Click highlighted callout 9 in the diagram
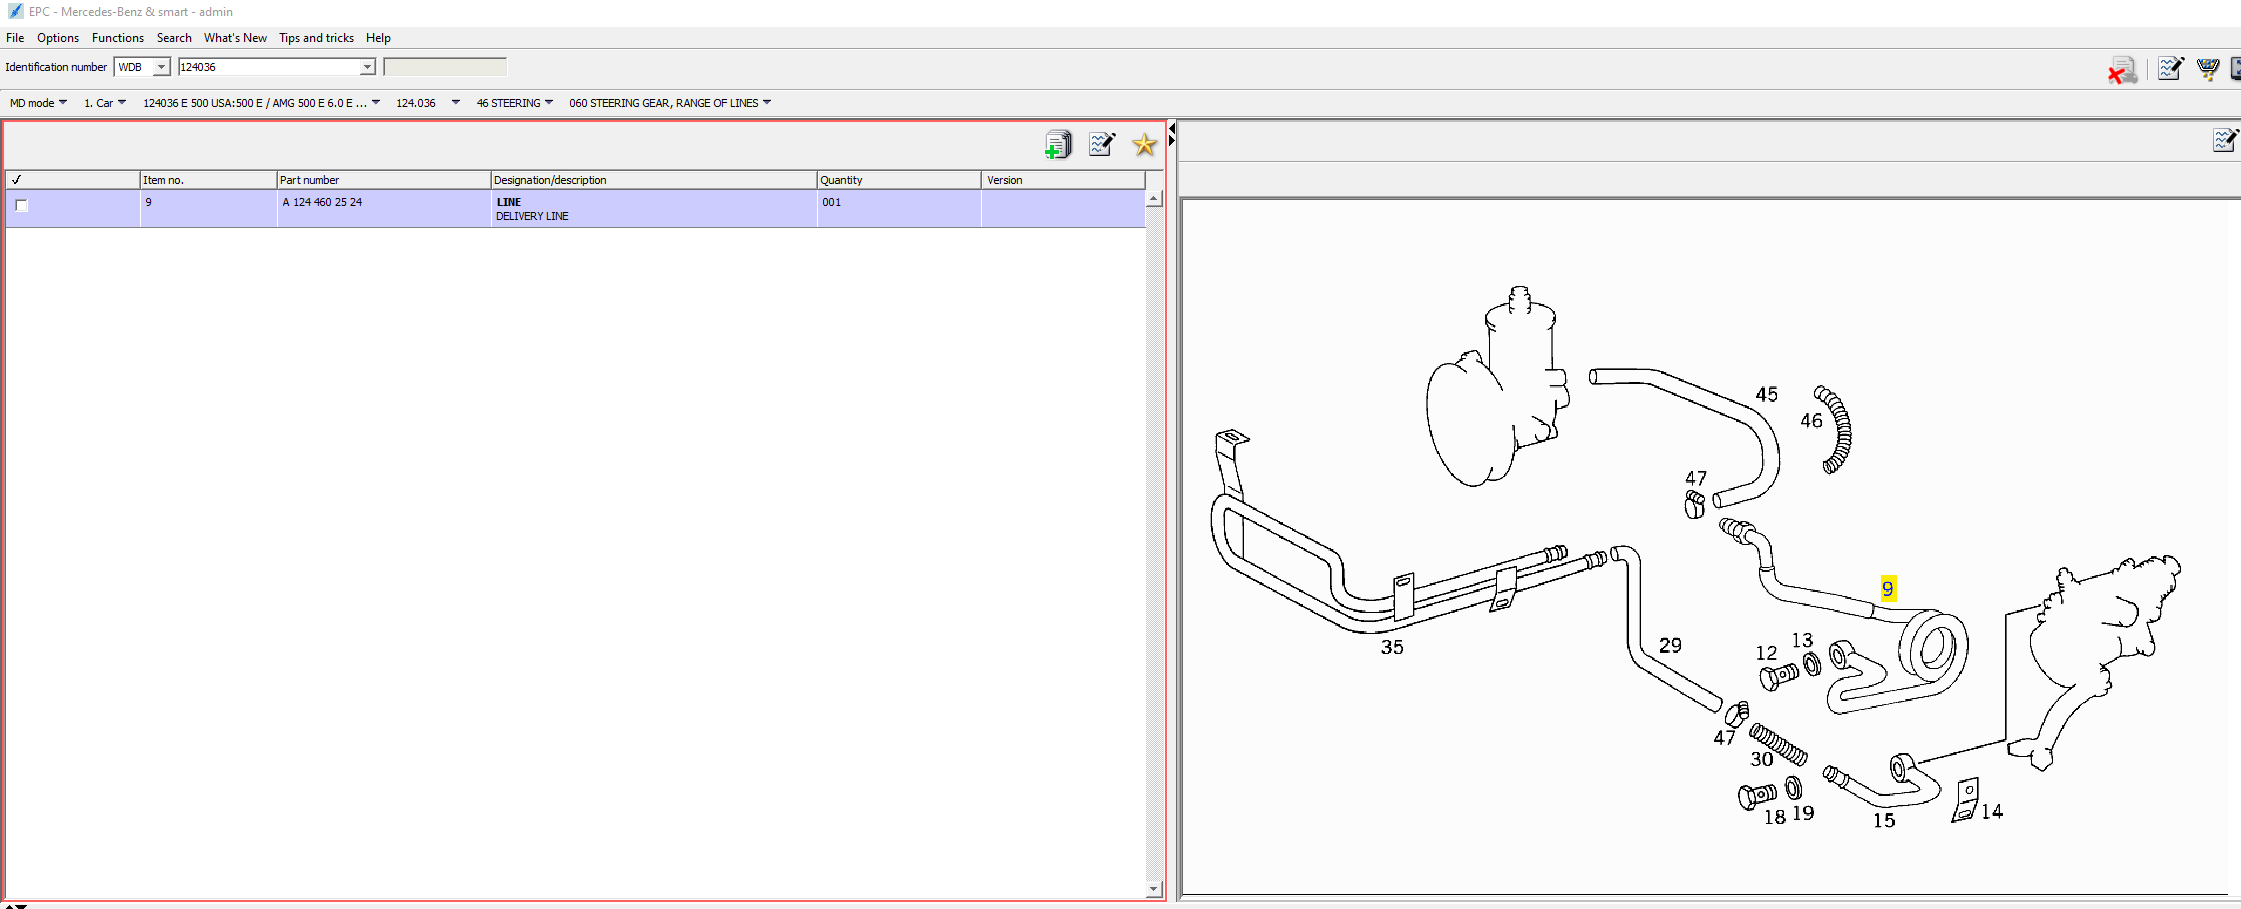Screen dimensions: 2241x909 click(x=1887, y=588)
